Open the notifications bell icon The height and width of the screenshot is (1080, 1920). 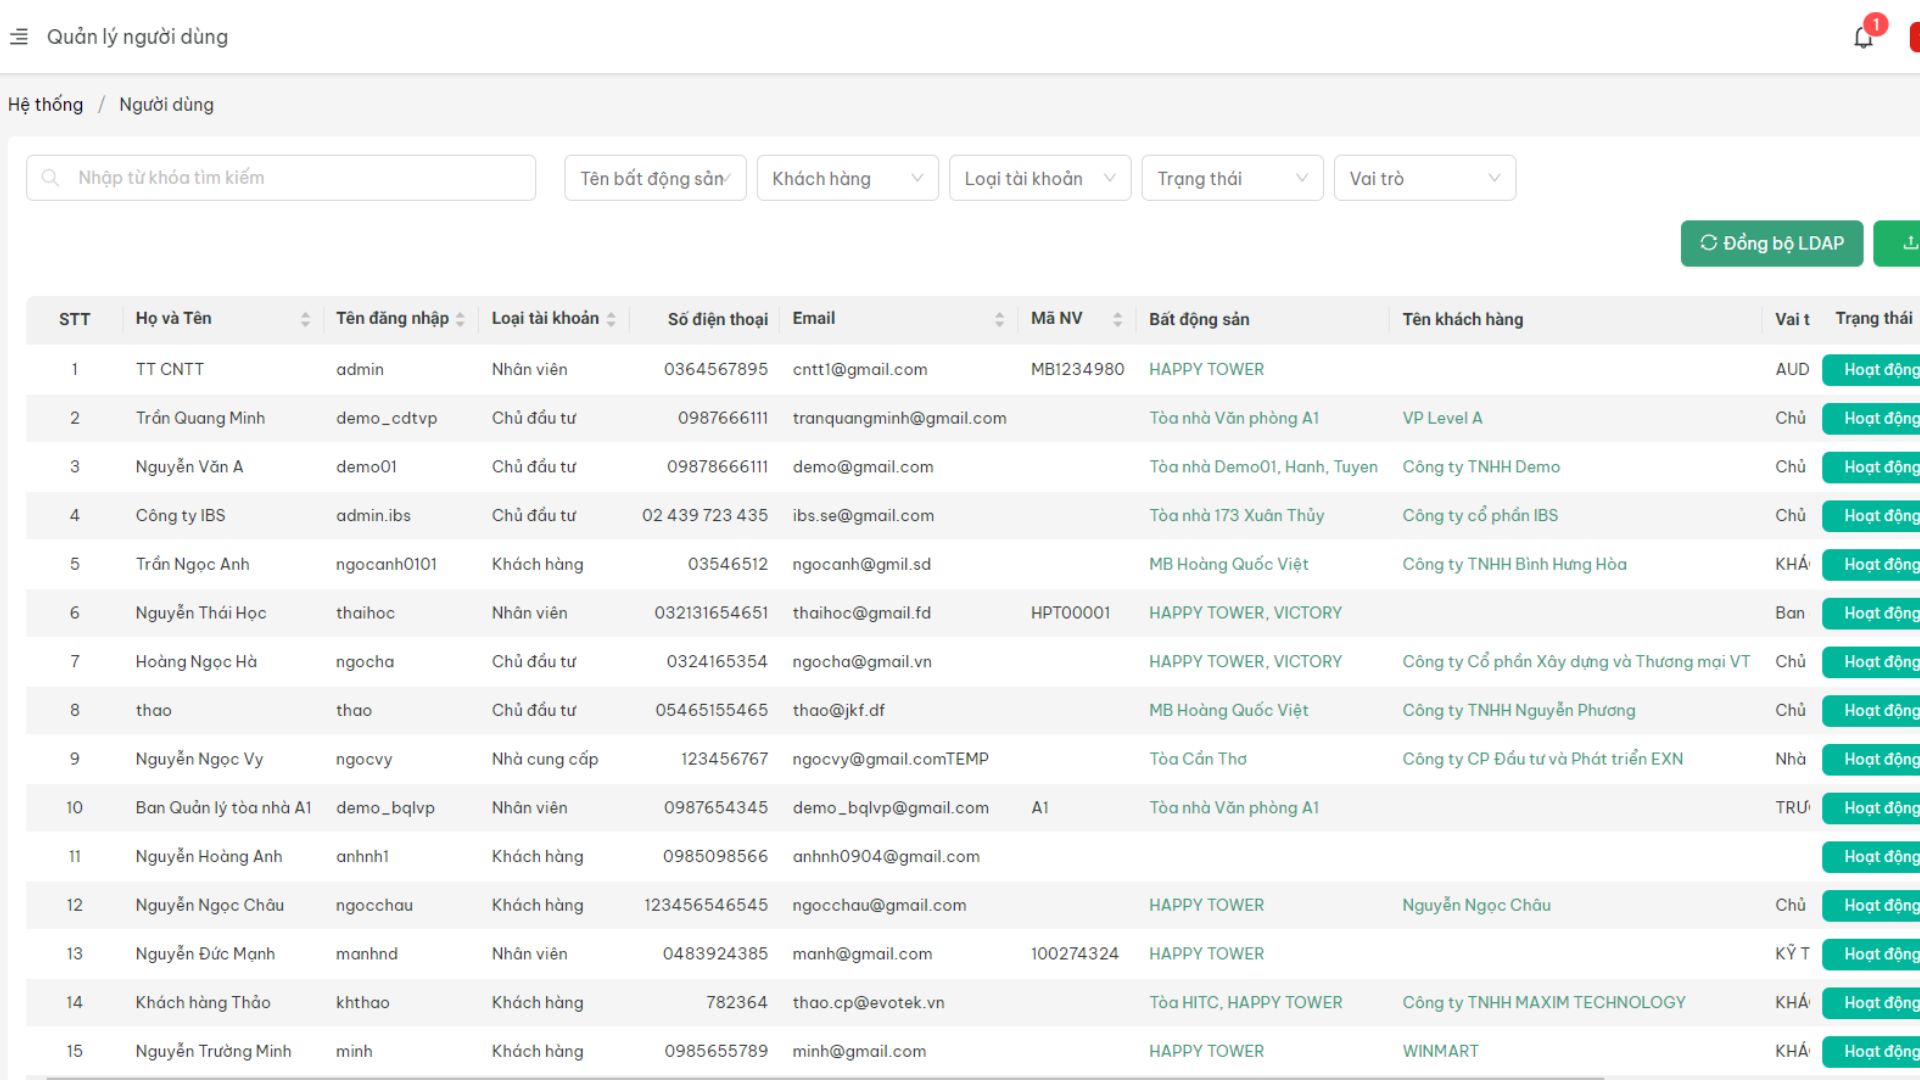[x=1863, y=37]
